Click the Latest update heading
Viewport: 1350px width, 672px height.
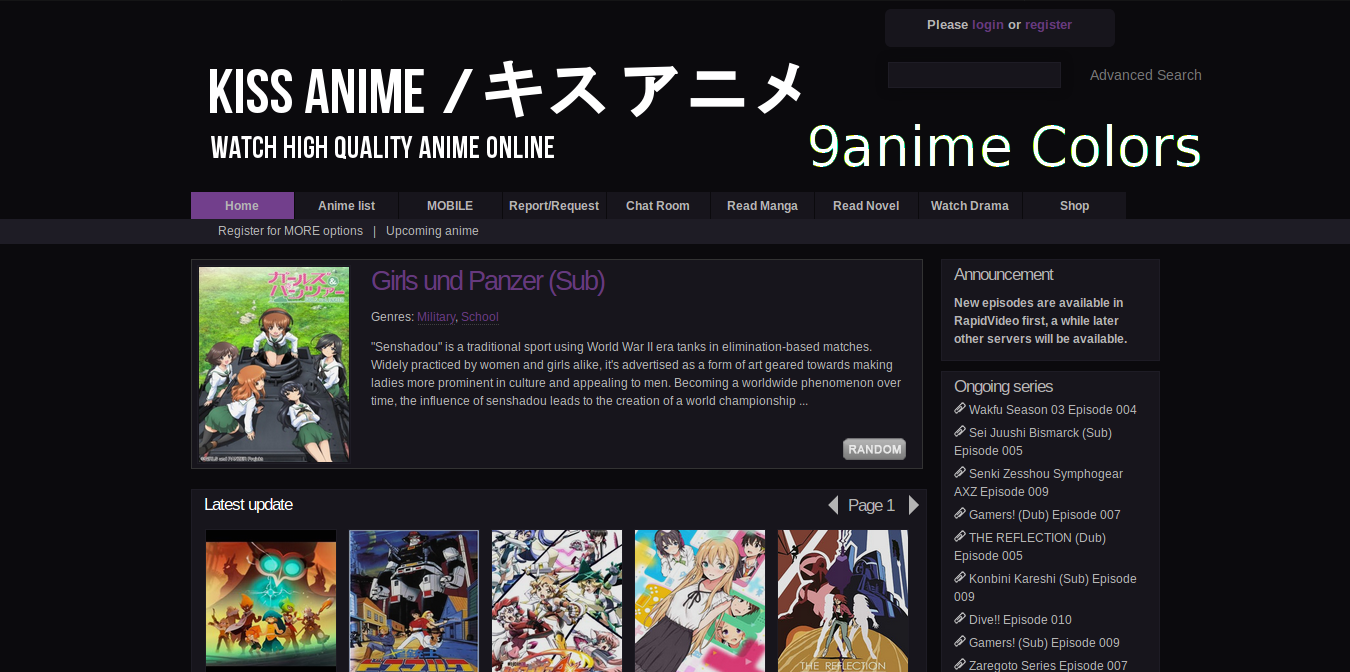(x=248, y=505)
